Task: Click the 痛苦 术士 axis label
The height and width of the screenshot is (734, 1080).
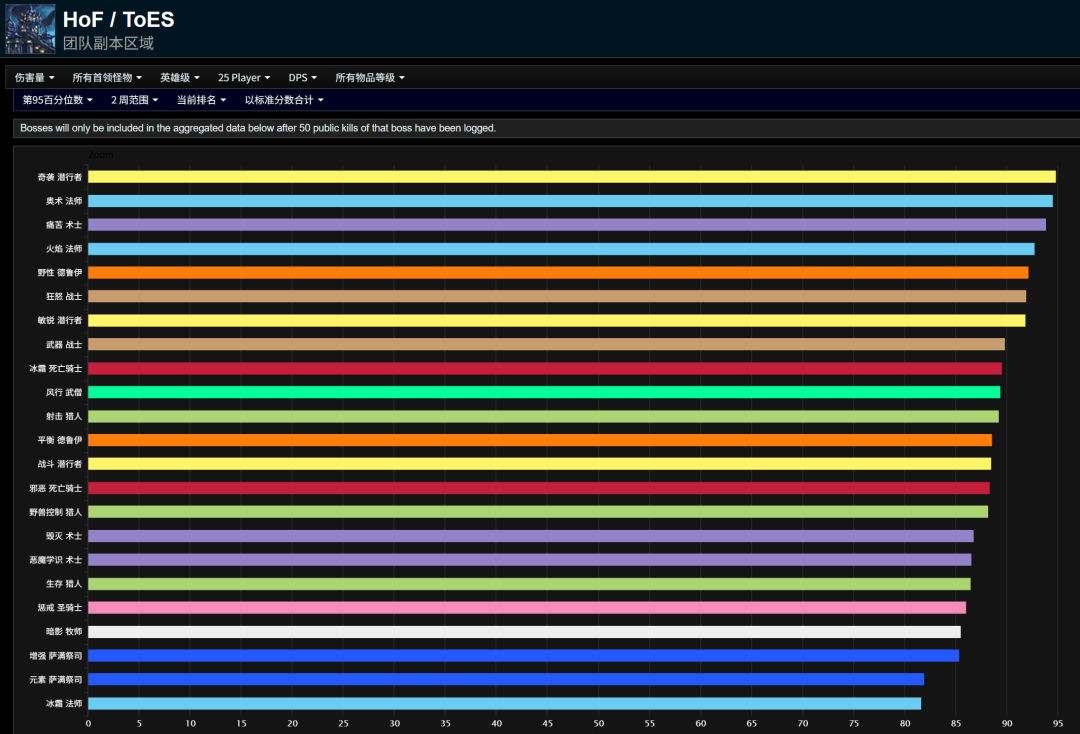Action: coord(63,224)
